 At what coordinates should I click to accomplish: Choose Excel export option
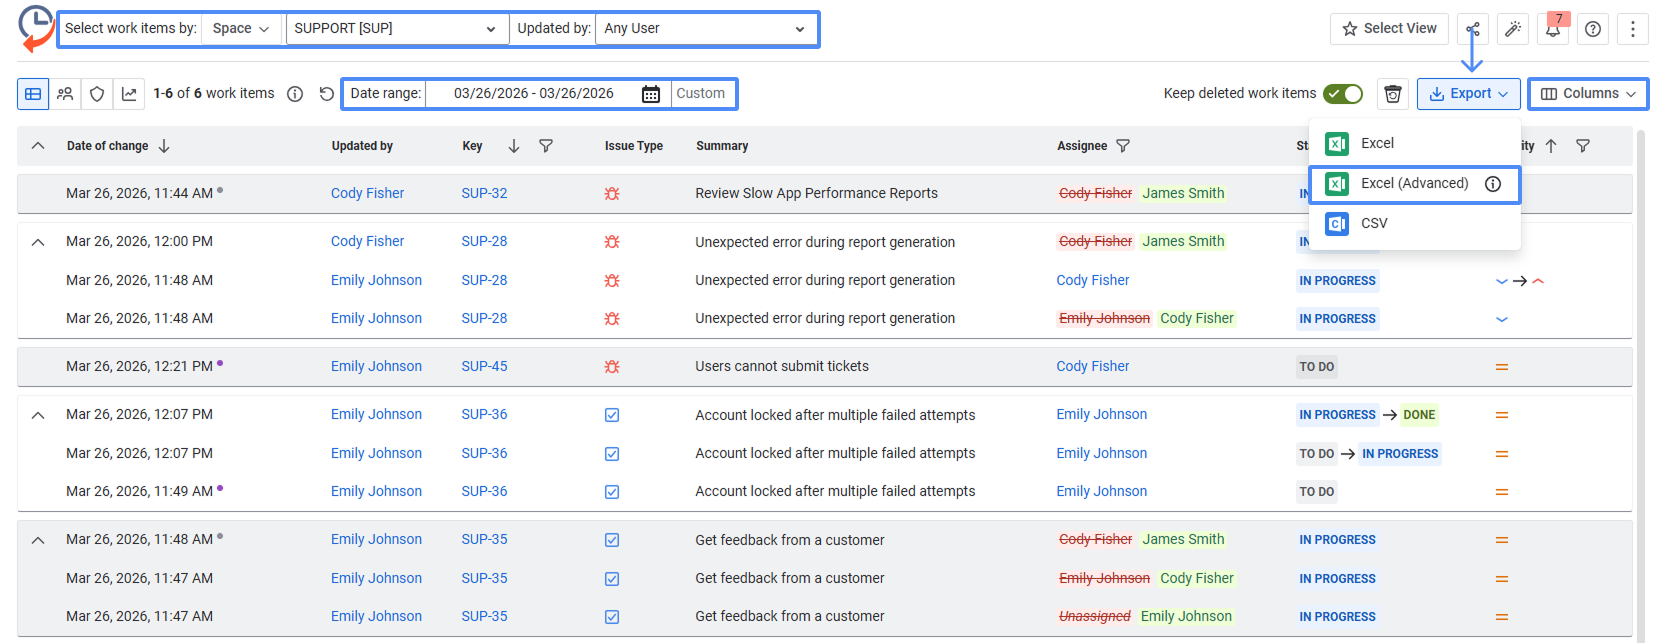pyautogui.click(x=1415, y=144)
